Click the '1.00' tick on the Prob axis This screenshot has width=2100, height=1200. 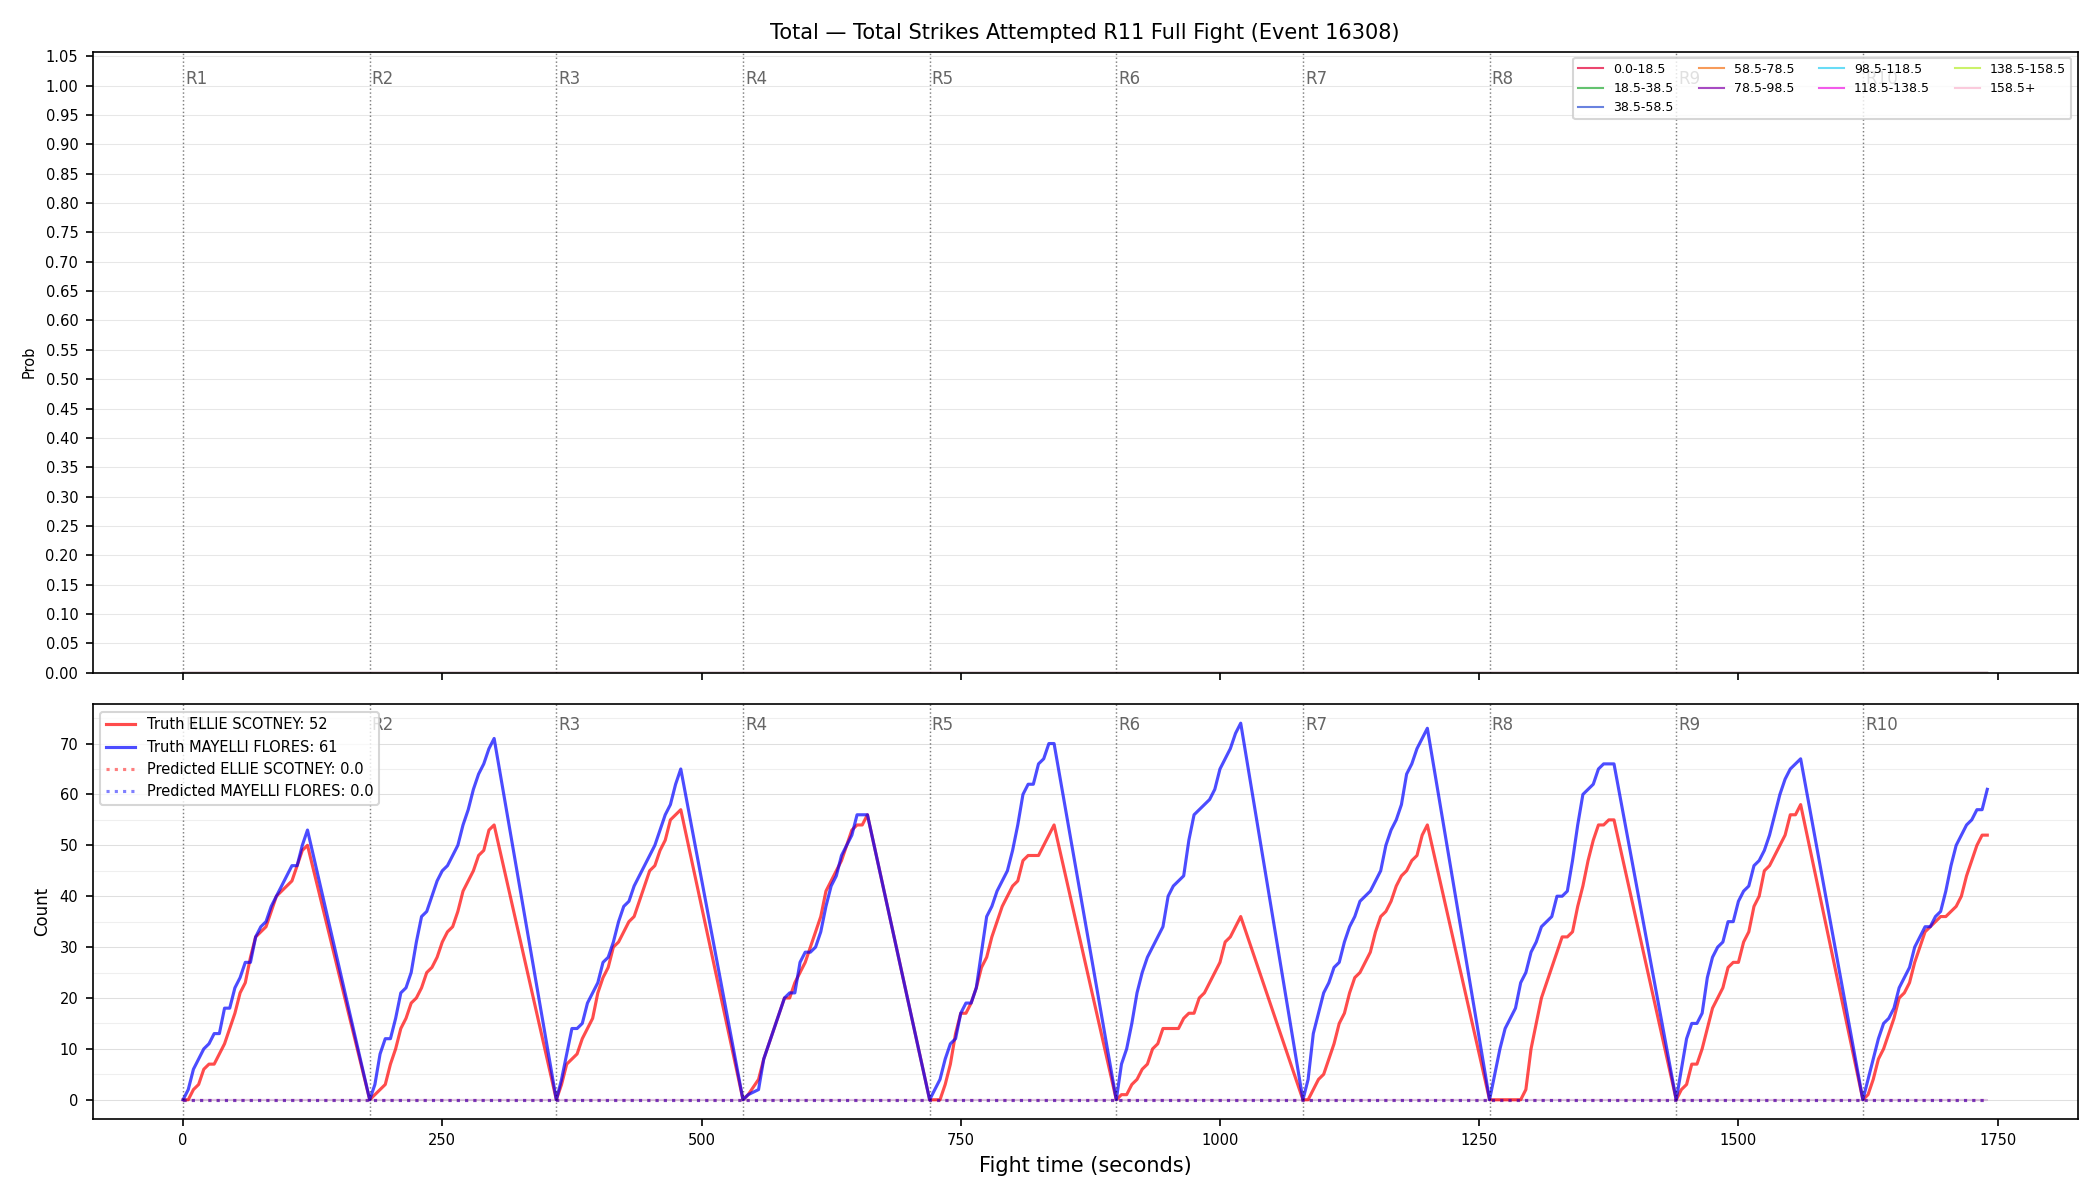click(x=62, y=86)
